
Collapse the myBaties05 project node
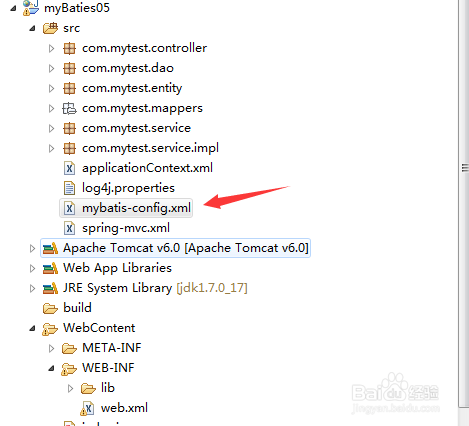click(x=13, y=8)
